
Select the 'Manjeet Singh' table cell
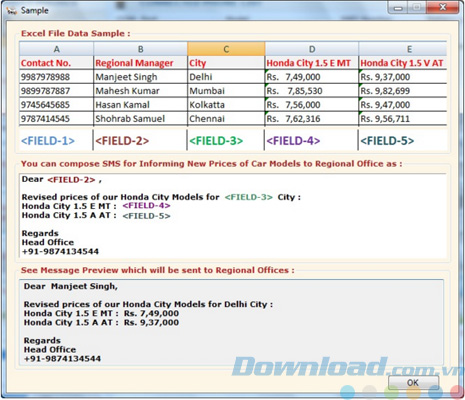[141, 77]
